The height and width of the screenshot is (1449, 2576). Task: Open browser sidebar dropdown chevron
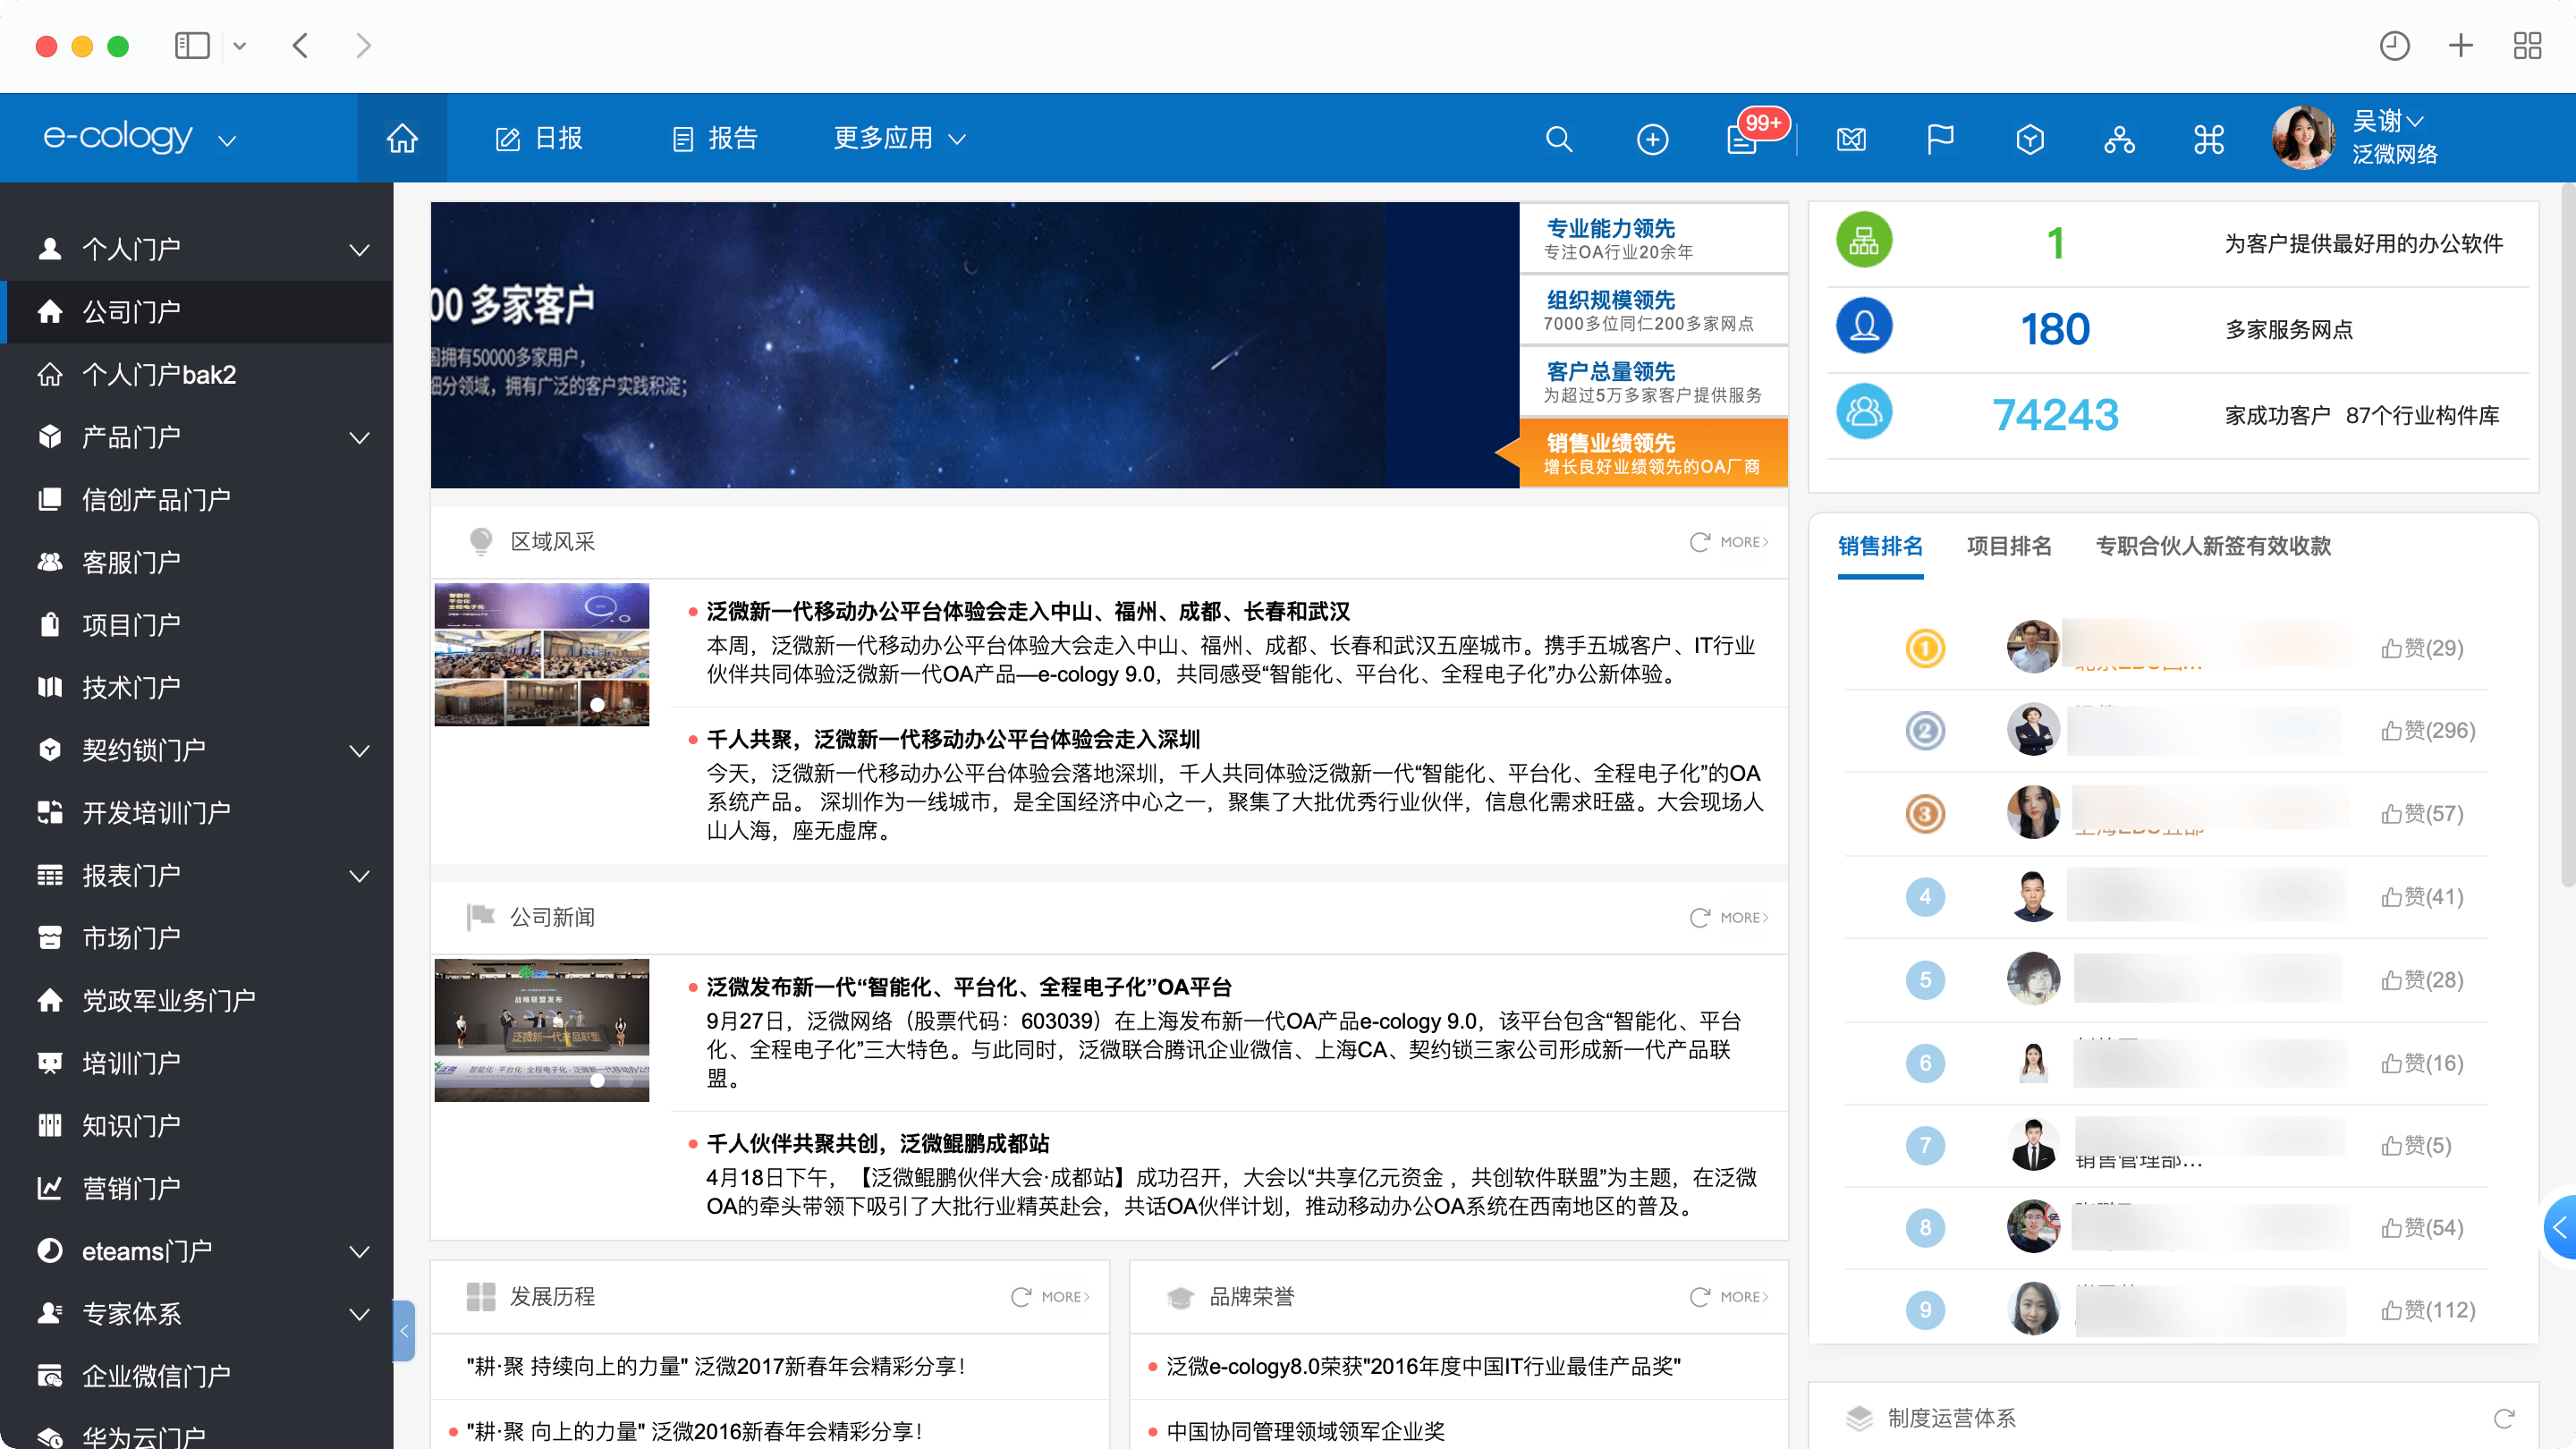pos(239,46)
